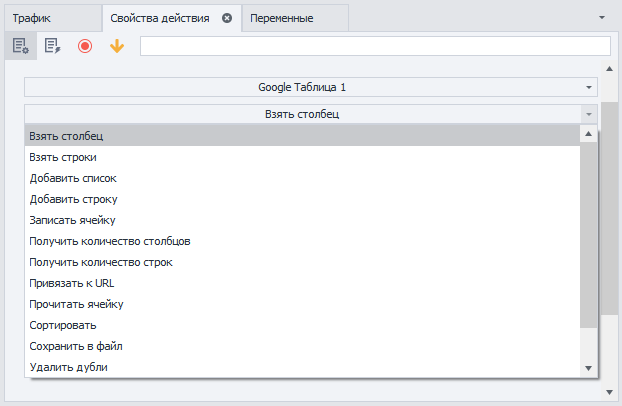This screenshot has width=622, height=406.
Task: Click the orange down arrow icon
Action: [117, 46]
